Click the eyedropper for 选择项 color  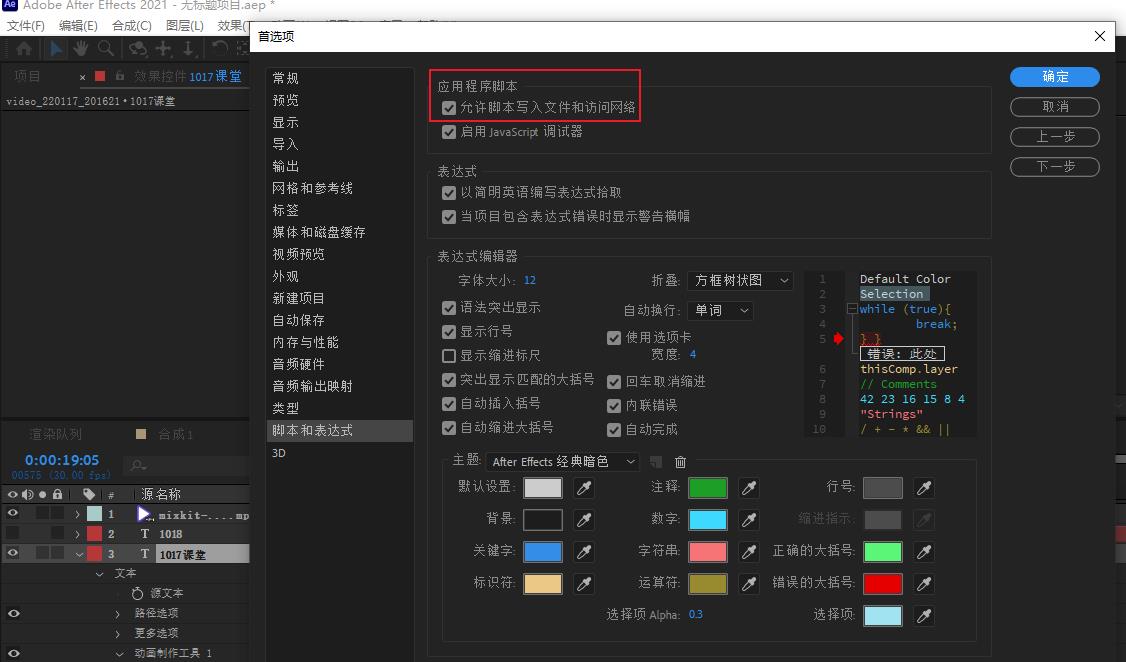923,615
